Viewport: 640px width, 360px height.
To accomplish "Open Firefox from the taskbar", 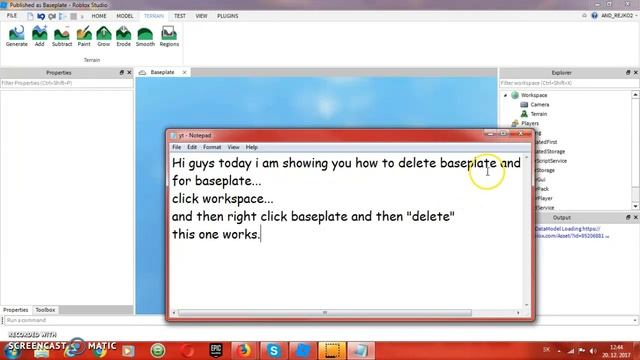I will (x=244, y=350).
